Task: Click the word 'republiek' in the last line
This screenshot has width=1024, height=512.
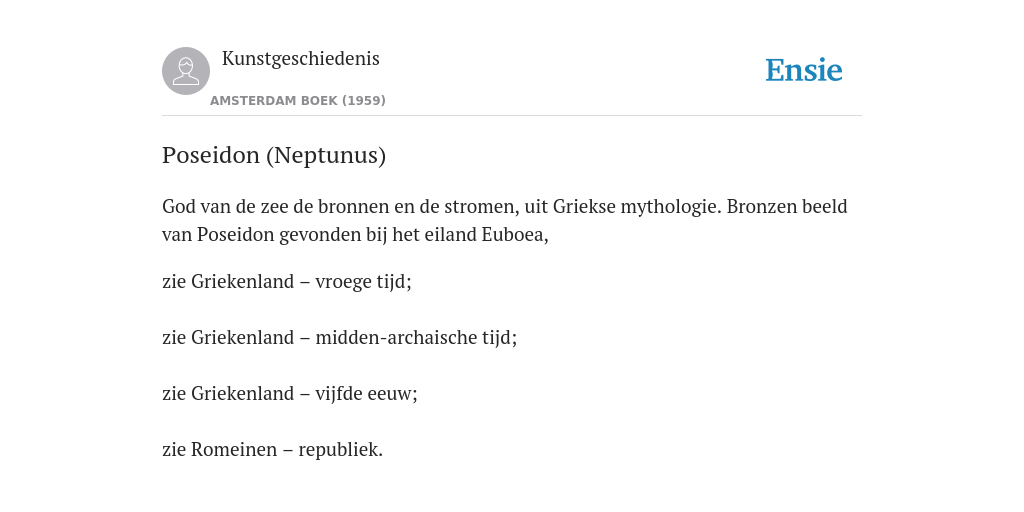Action: [x=338, y=450]
